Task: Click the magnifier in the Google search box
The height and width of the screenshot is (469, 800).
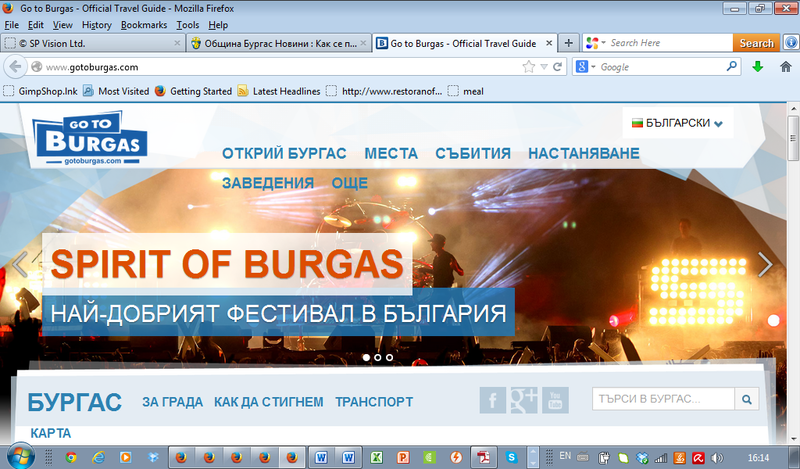Action: [732, 66]
